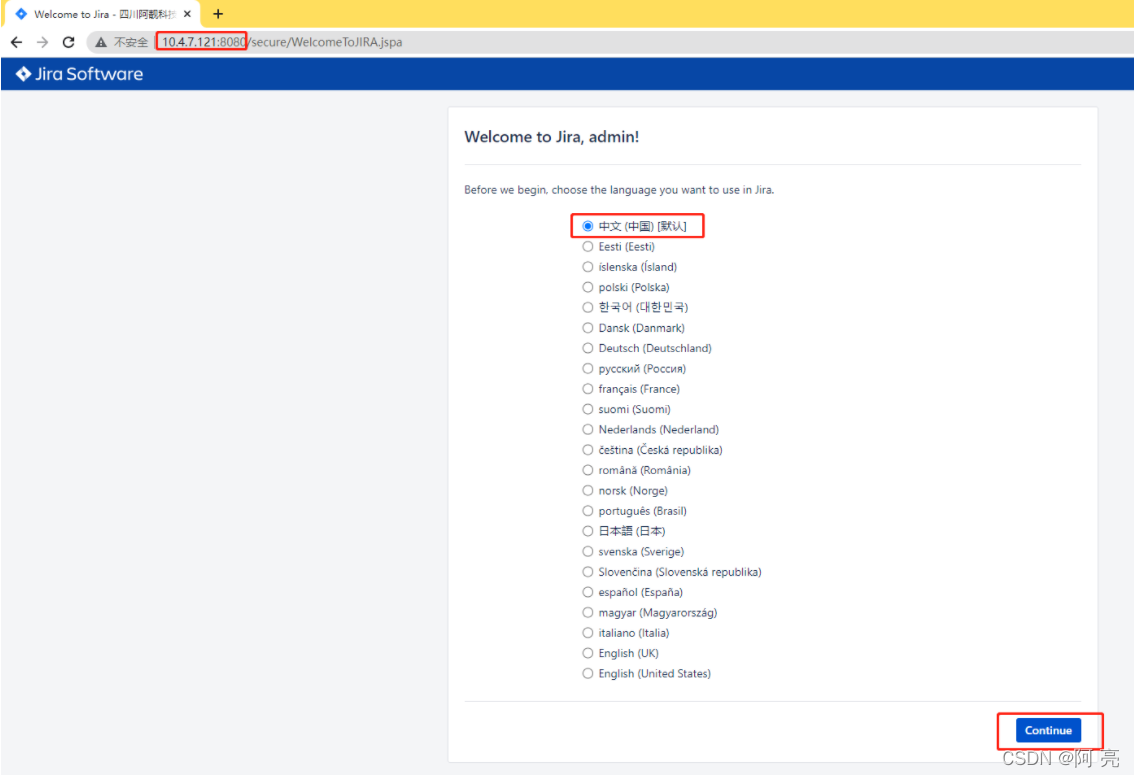Click the 'Before we begin' instruction text

619,190
